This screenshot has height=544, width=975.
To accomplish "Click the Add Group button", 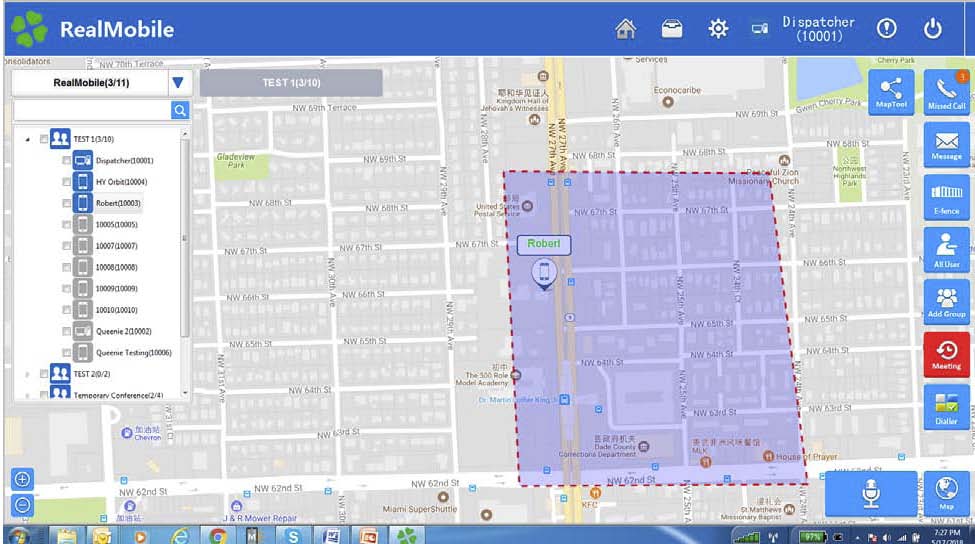I will pos(946,302).
